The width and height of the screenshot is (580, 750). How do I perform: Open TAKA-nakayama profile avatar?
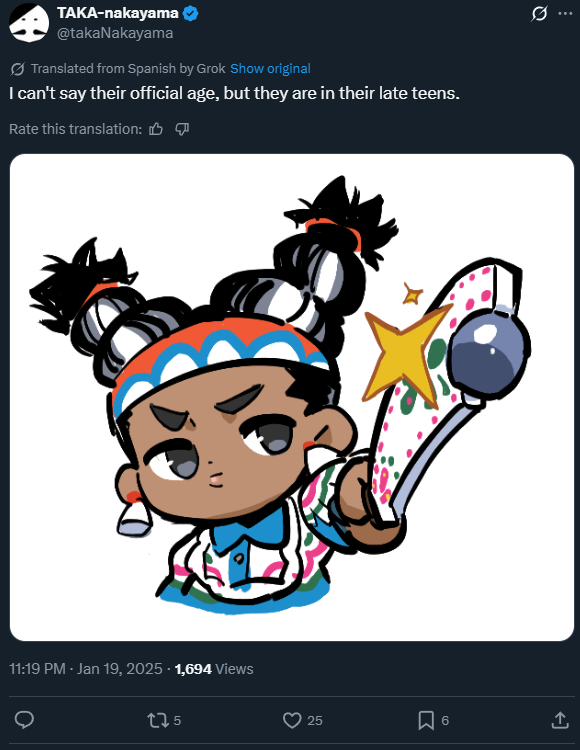[x=29, y=22]
